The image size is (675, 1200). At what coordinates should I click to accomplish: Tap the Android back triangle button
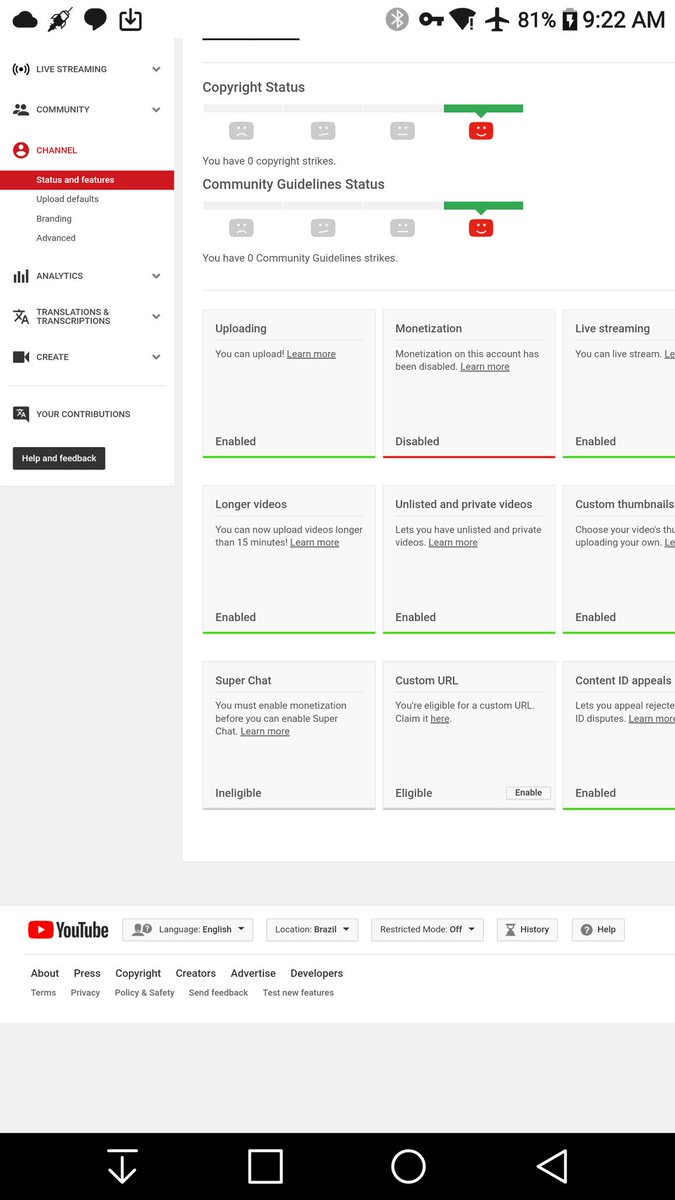(x=552, y=1166)
